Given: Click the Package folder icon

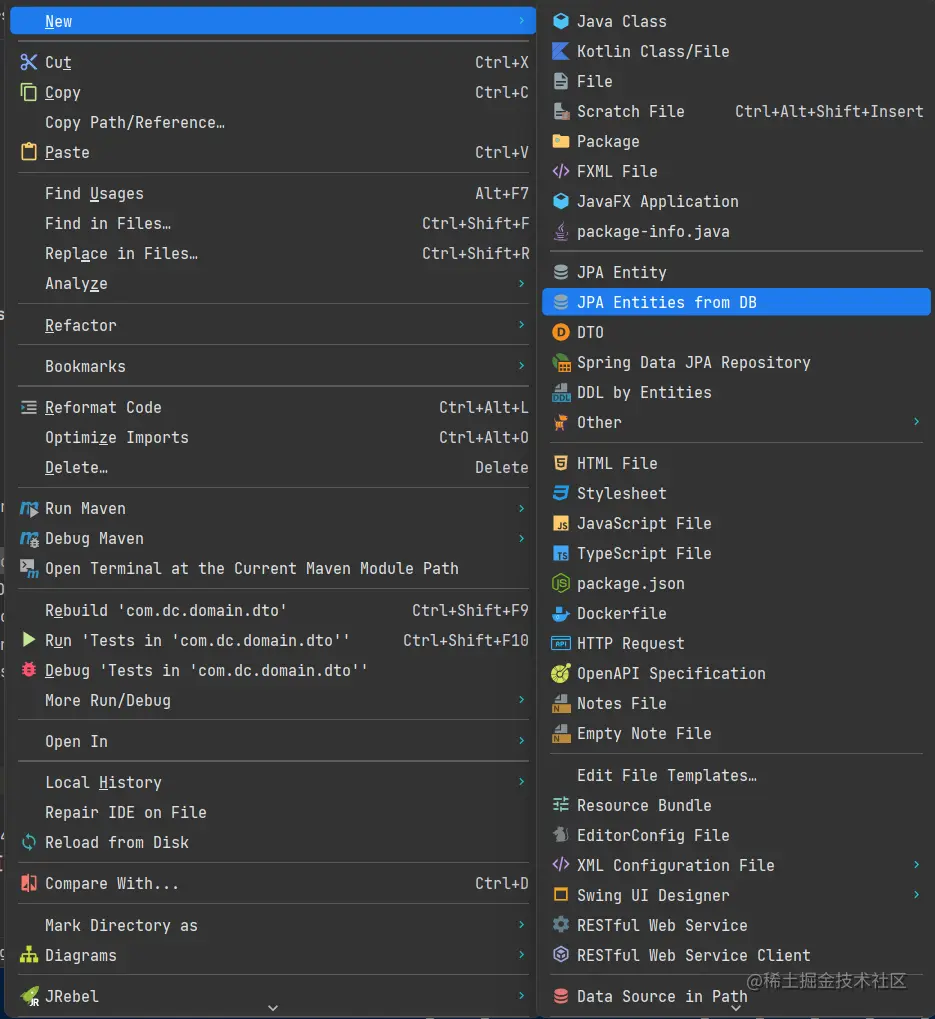Looking at the screenshot, I should coord(560,141).
